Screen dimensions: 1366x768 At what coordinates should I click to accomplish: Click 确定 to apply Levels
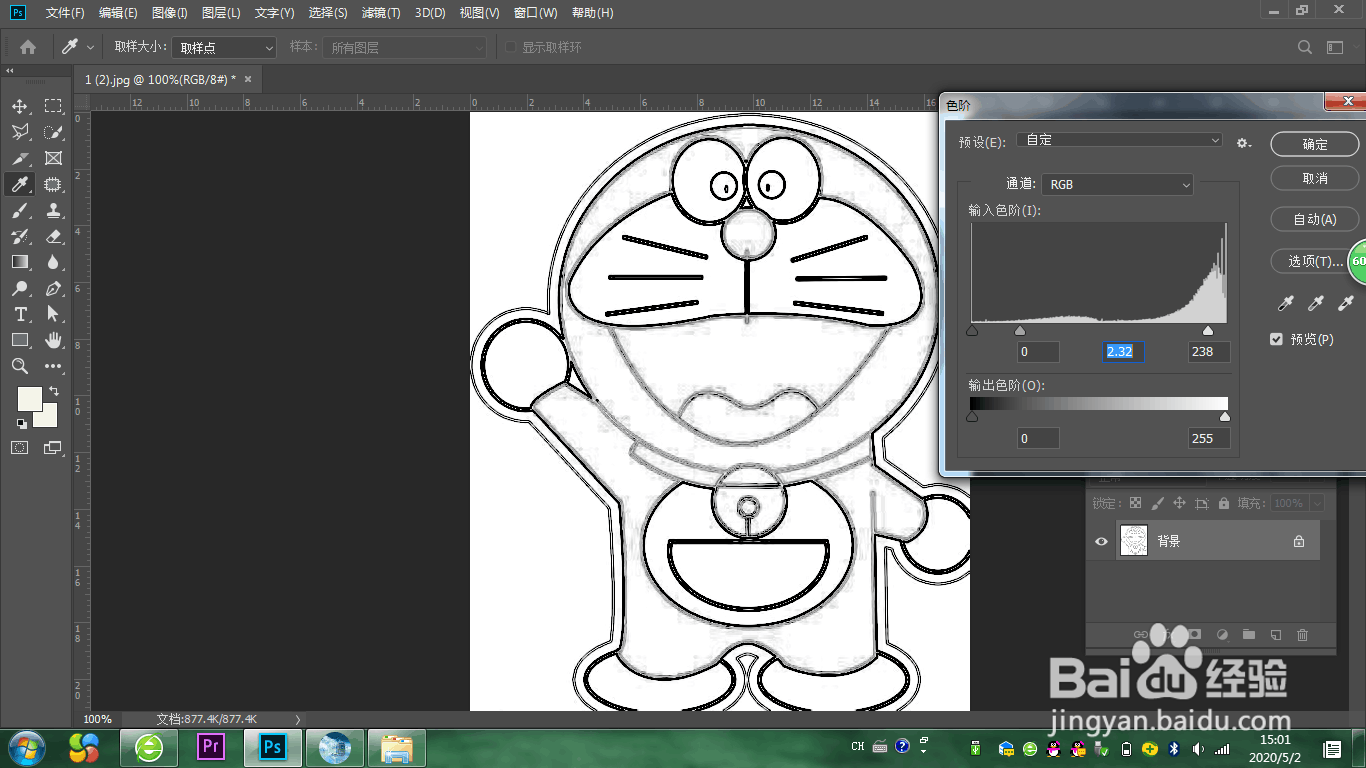coord(1315,144)
